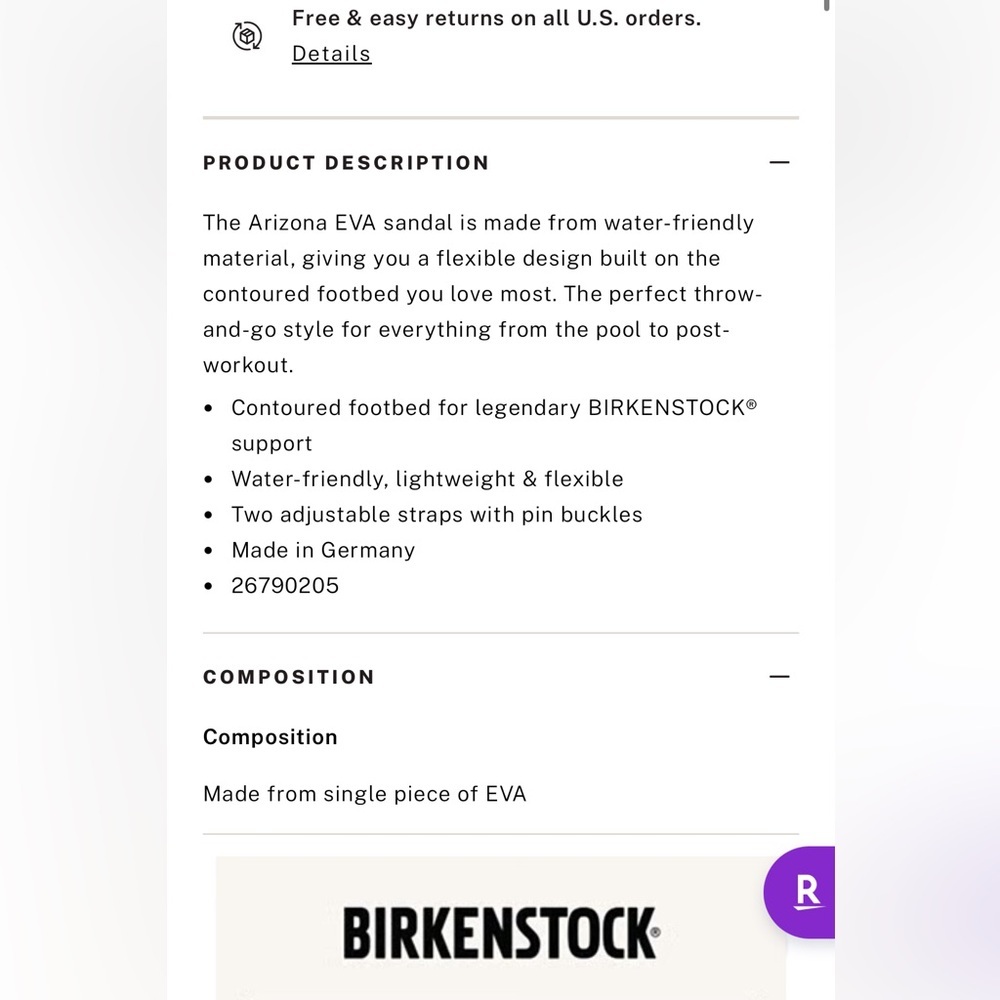Open the returns Details link
1000x1000 pixels.
pos(332,54)
